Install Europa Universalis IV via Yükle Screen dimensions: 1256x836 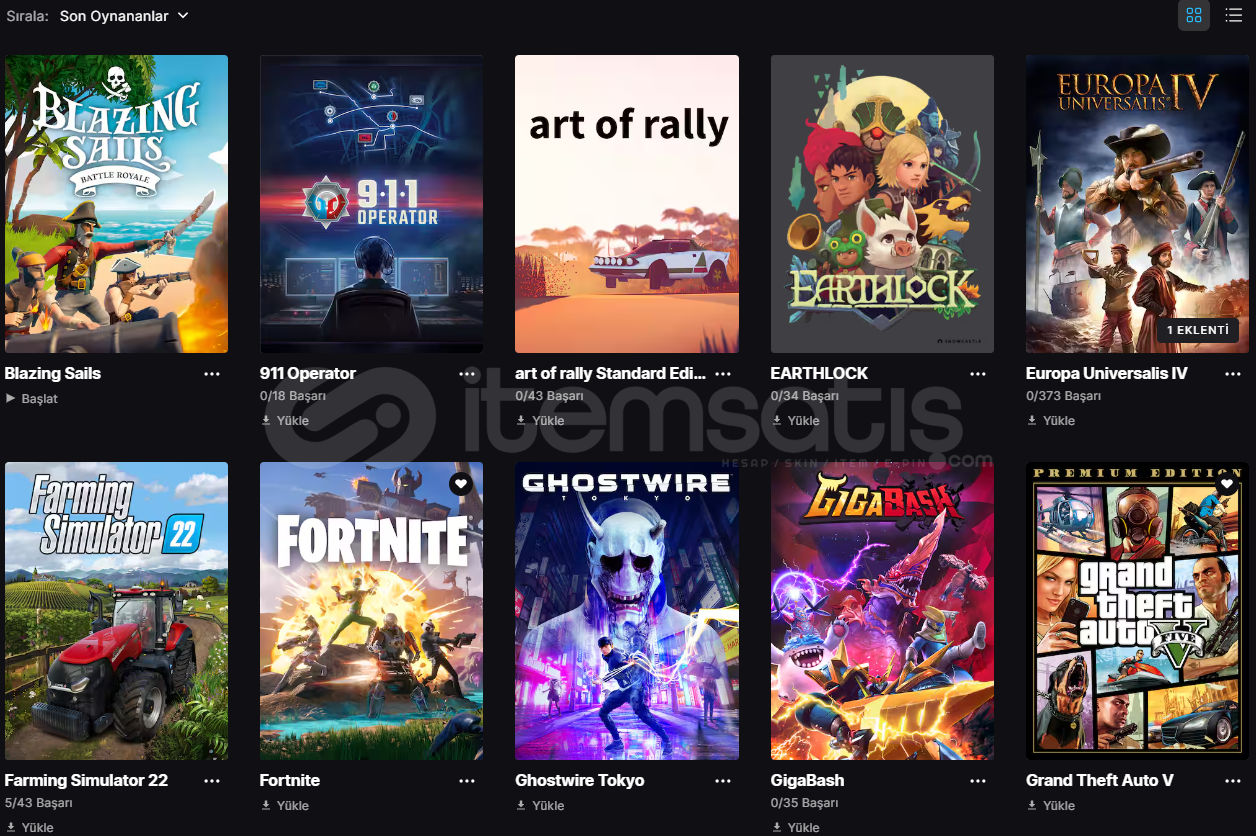click(1051, 420)
